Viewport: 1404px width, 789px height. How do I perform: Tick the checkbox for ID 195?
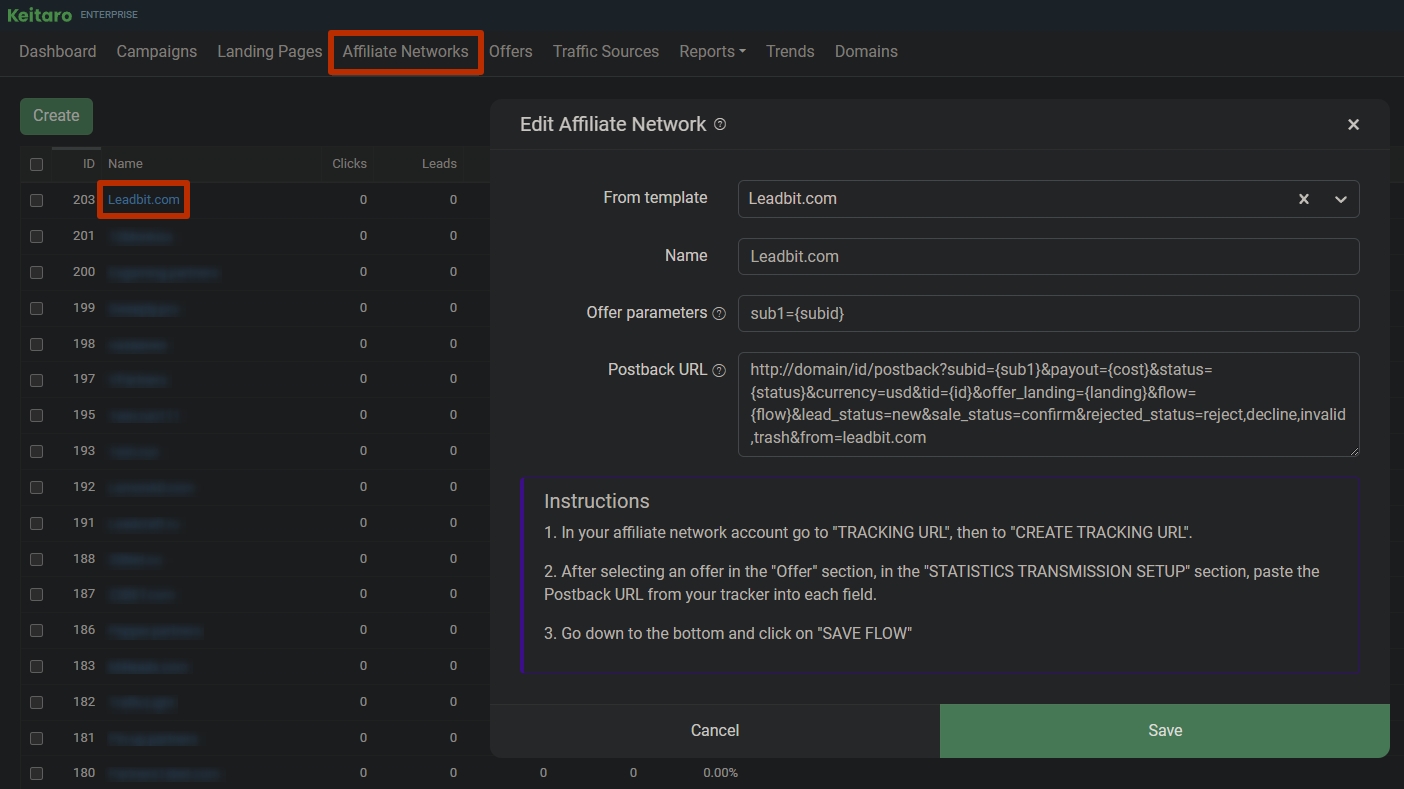point(37,415)
